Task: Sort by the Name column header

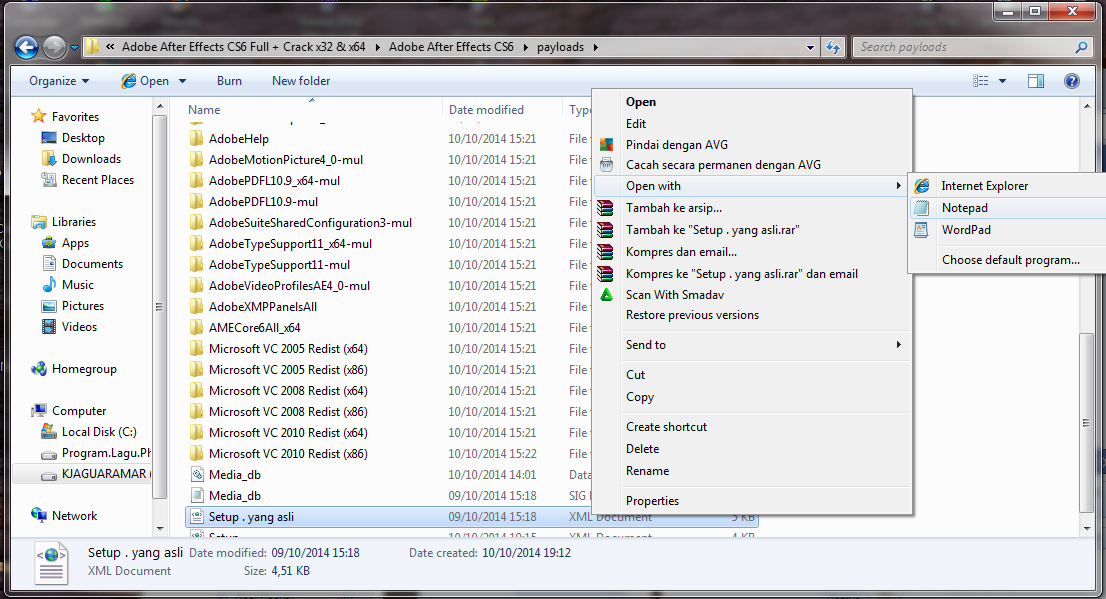Action: (x=204, y=110)
